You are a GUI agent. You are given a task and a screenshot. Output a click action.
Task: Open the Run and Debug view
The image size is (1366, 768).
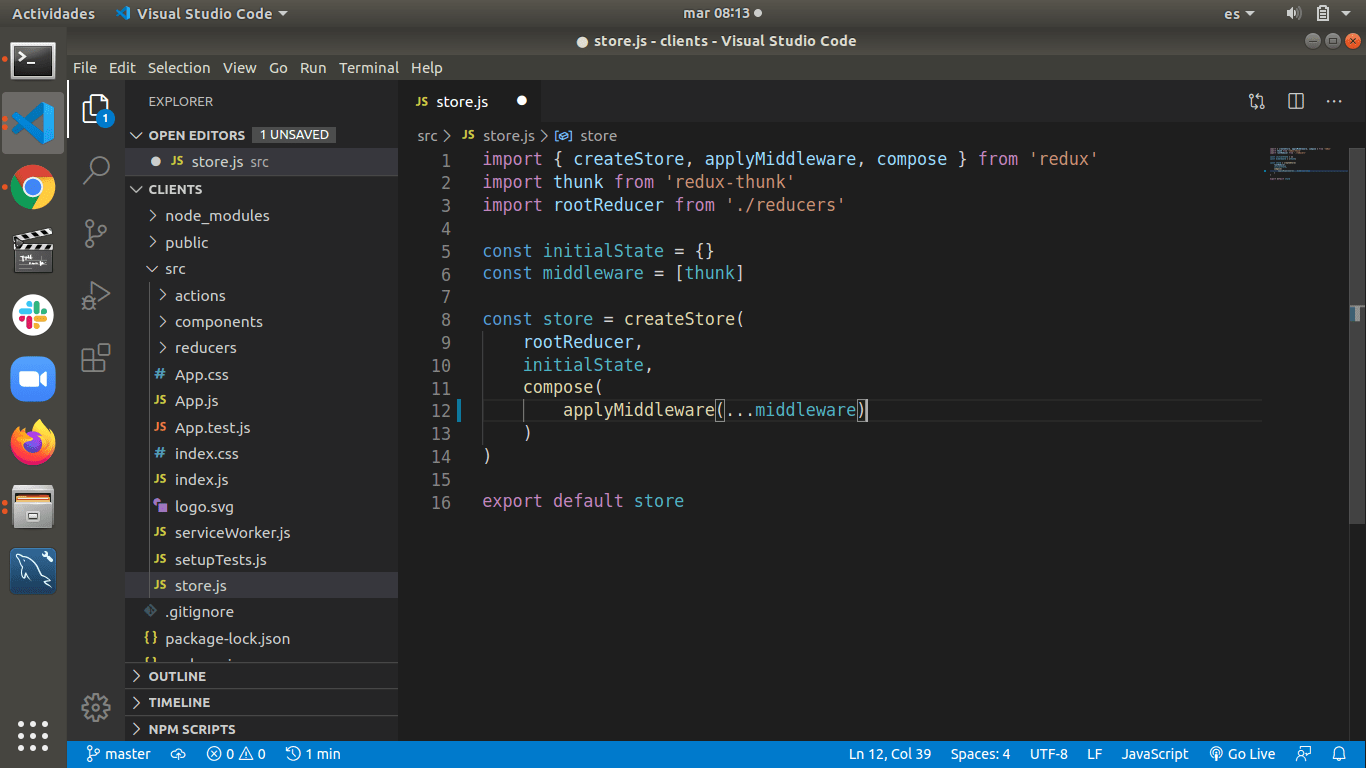pos(96,295)
